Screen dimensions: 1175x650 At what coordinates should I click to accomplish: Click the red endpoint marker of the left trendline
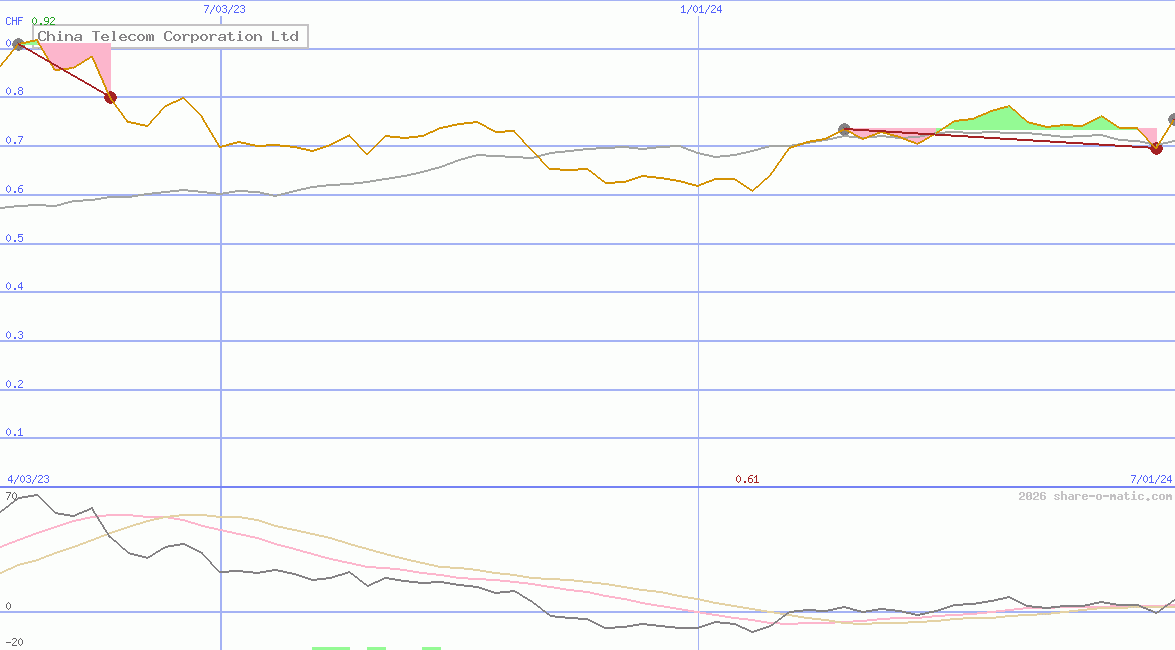click(110, 96)
